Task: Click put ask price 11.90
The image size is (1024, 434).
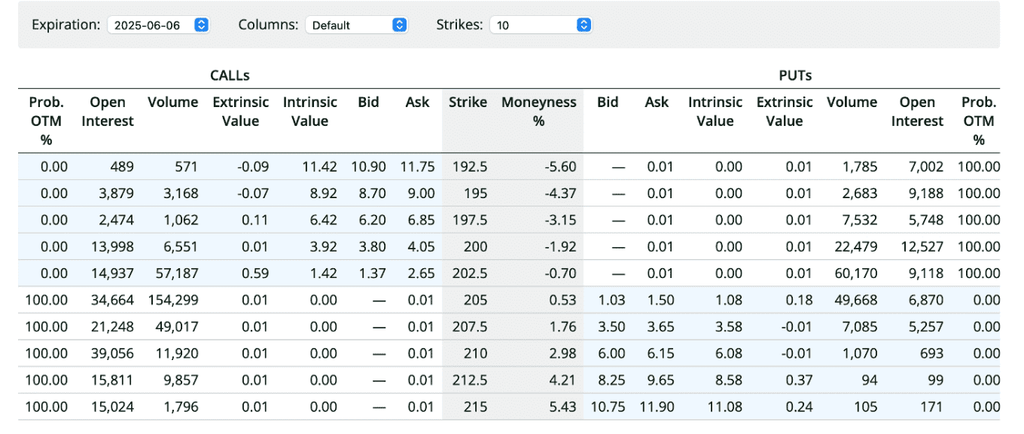Action: [658, 407]
